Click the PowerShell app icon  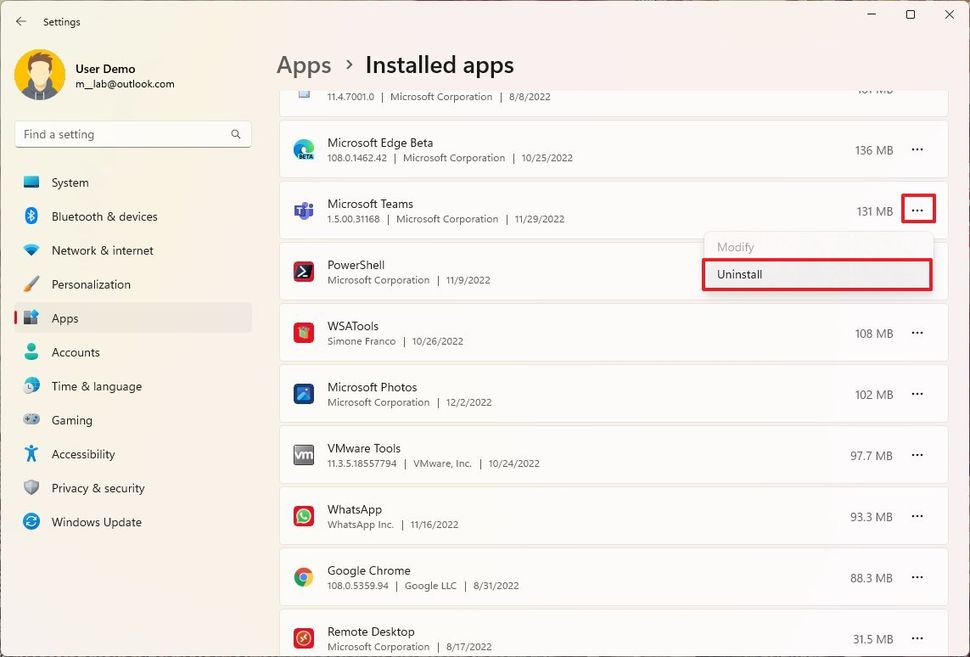[303, 272]
